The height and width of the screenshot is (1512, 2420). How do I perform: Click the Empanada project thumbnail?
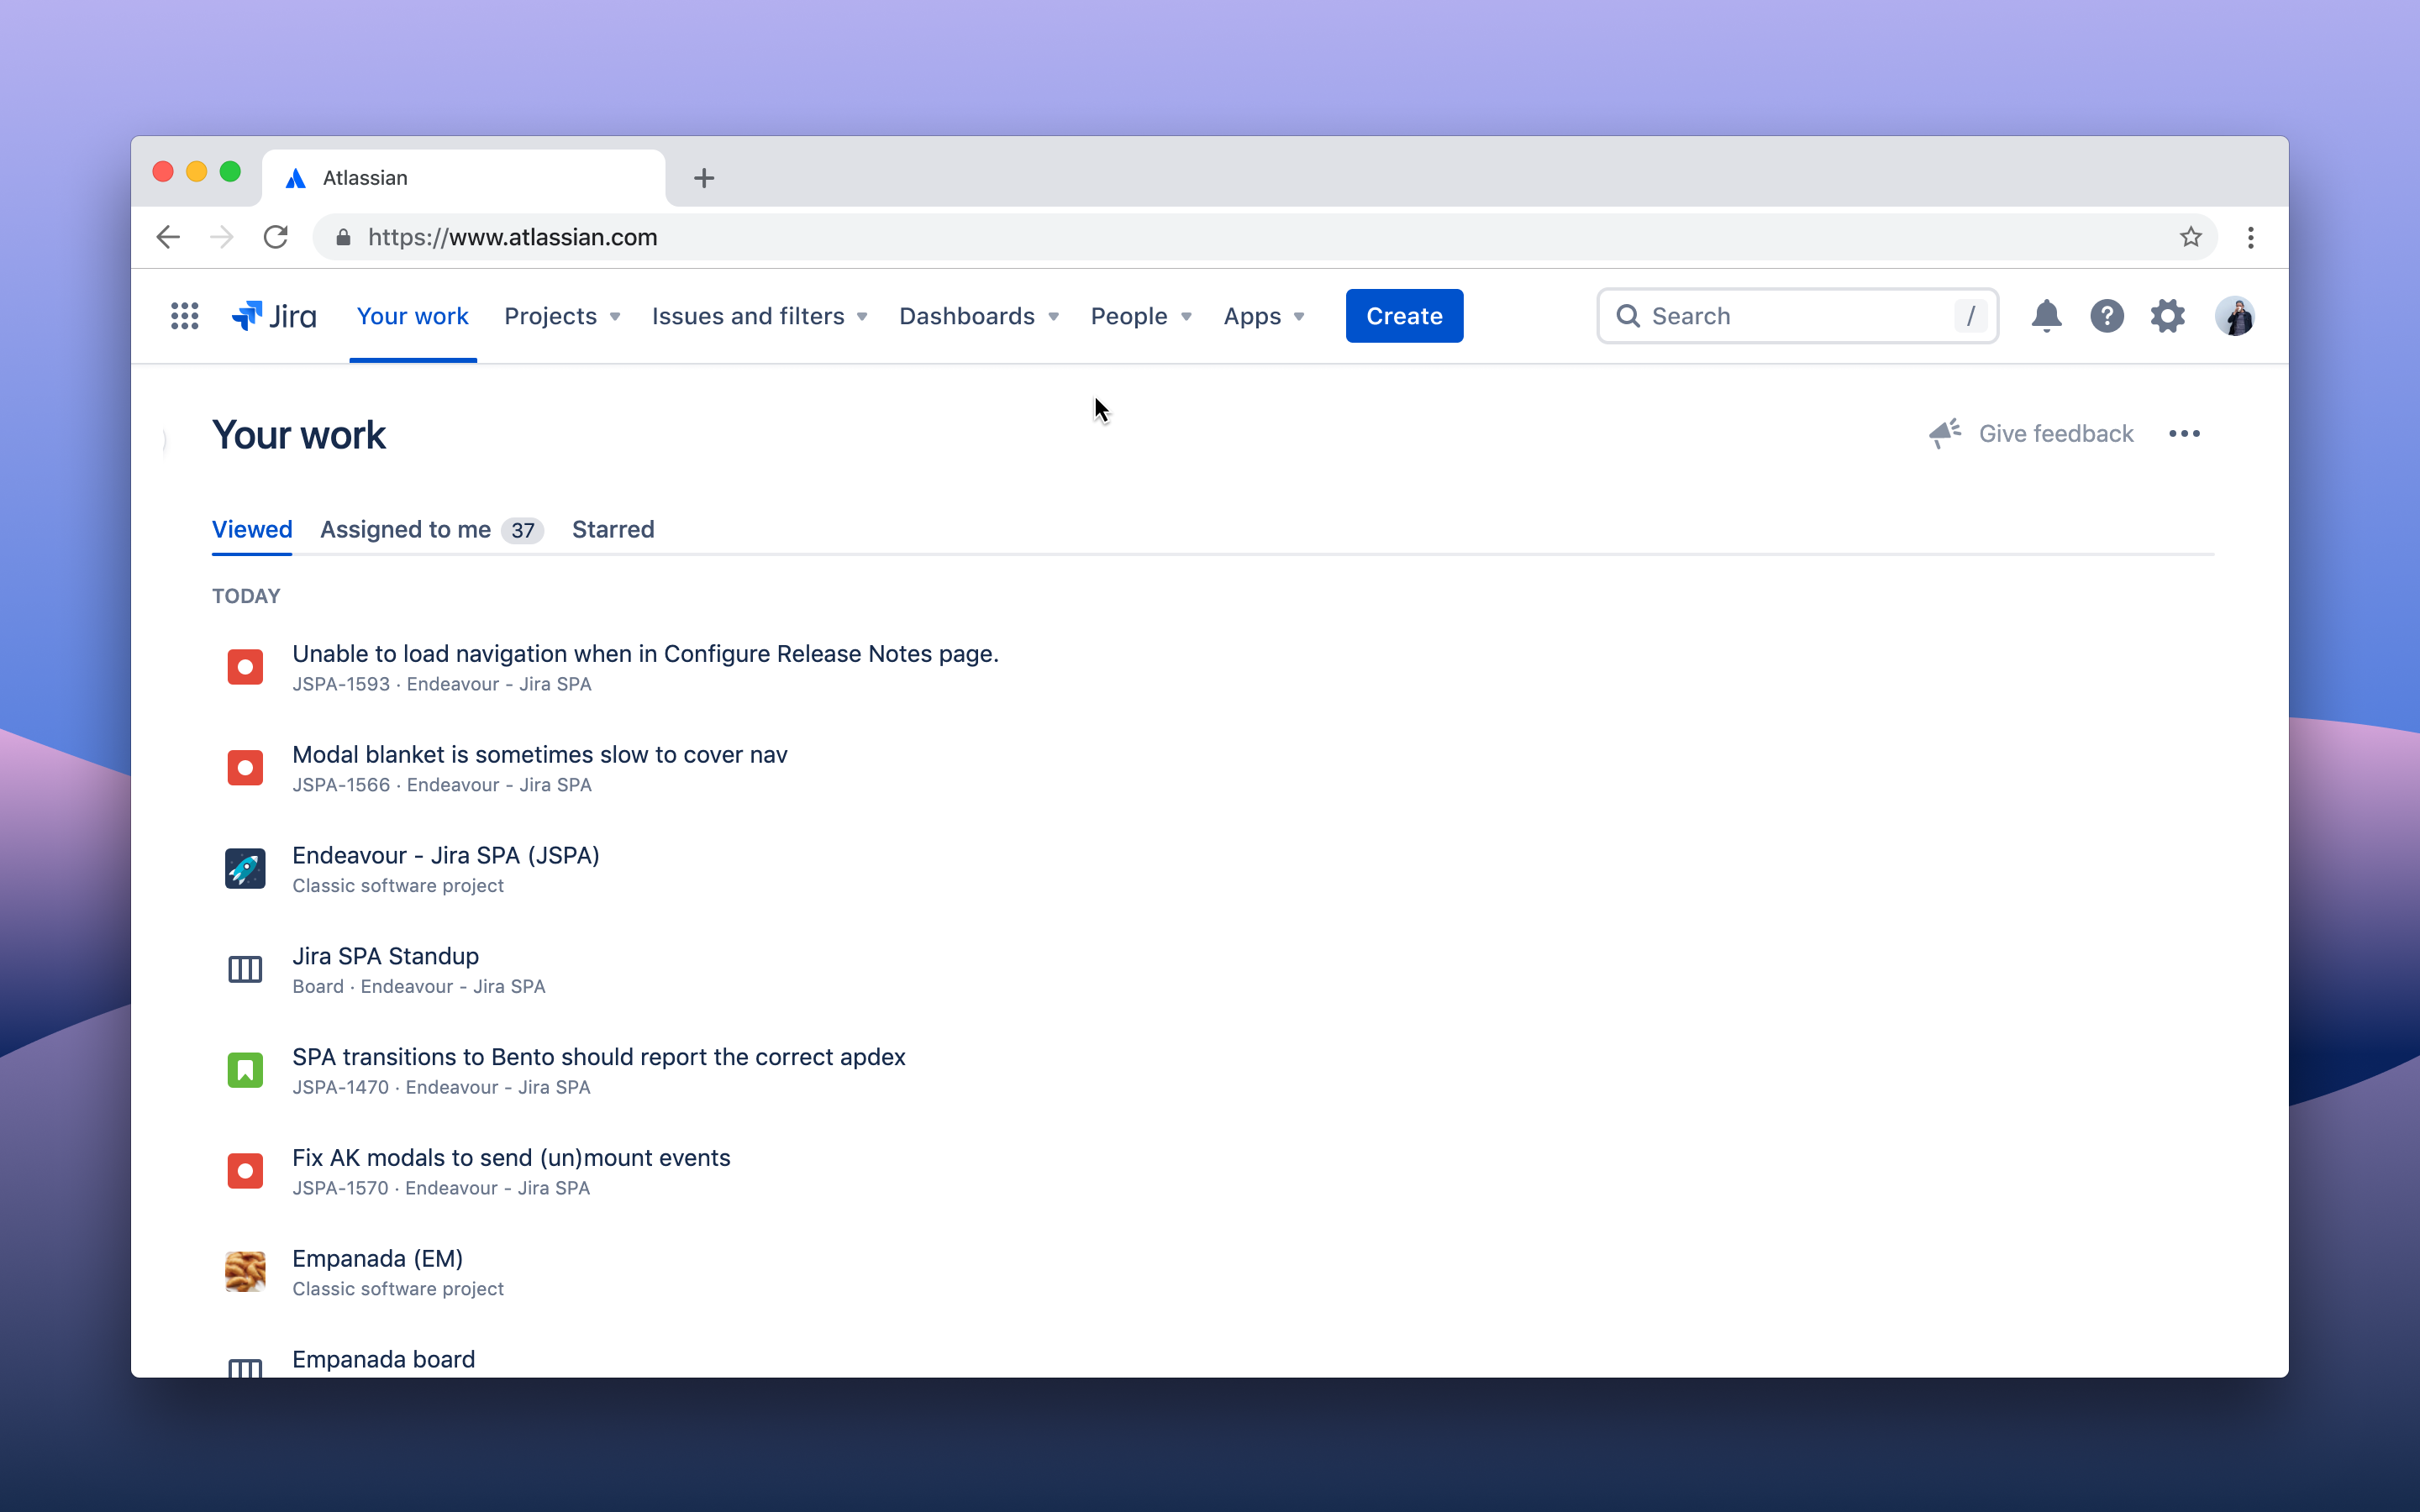tap(245, 1271)
